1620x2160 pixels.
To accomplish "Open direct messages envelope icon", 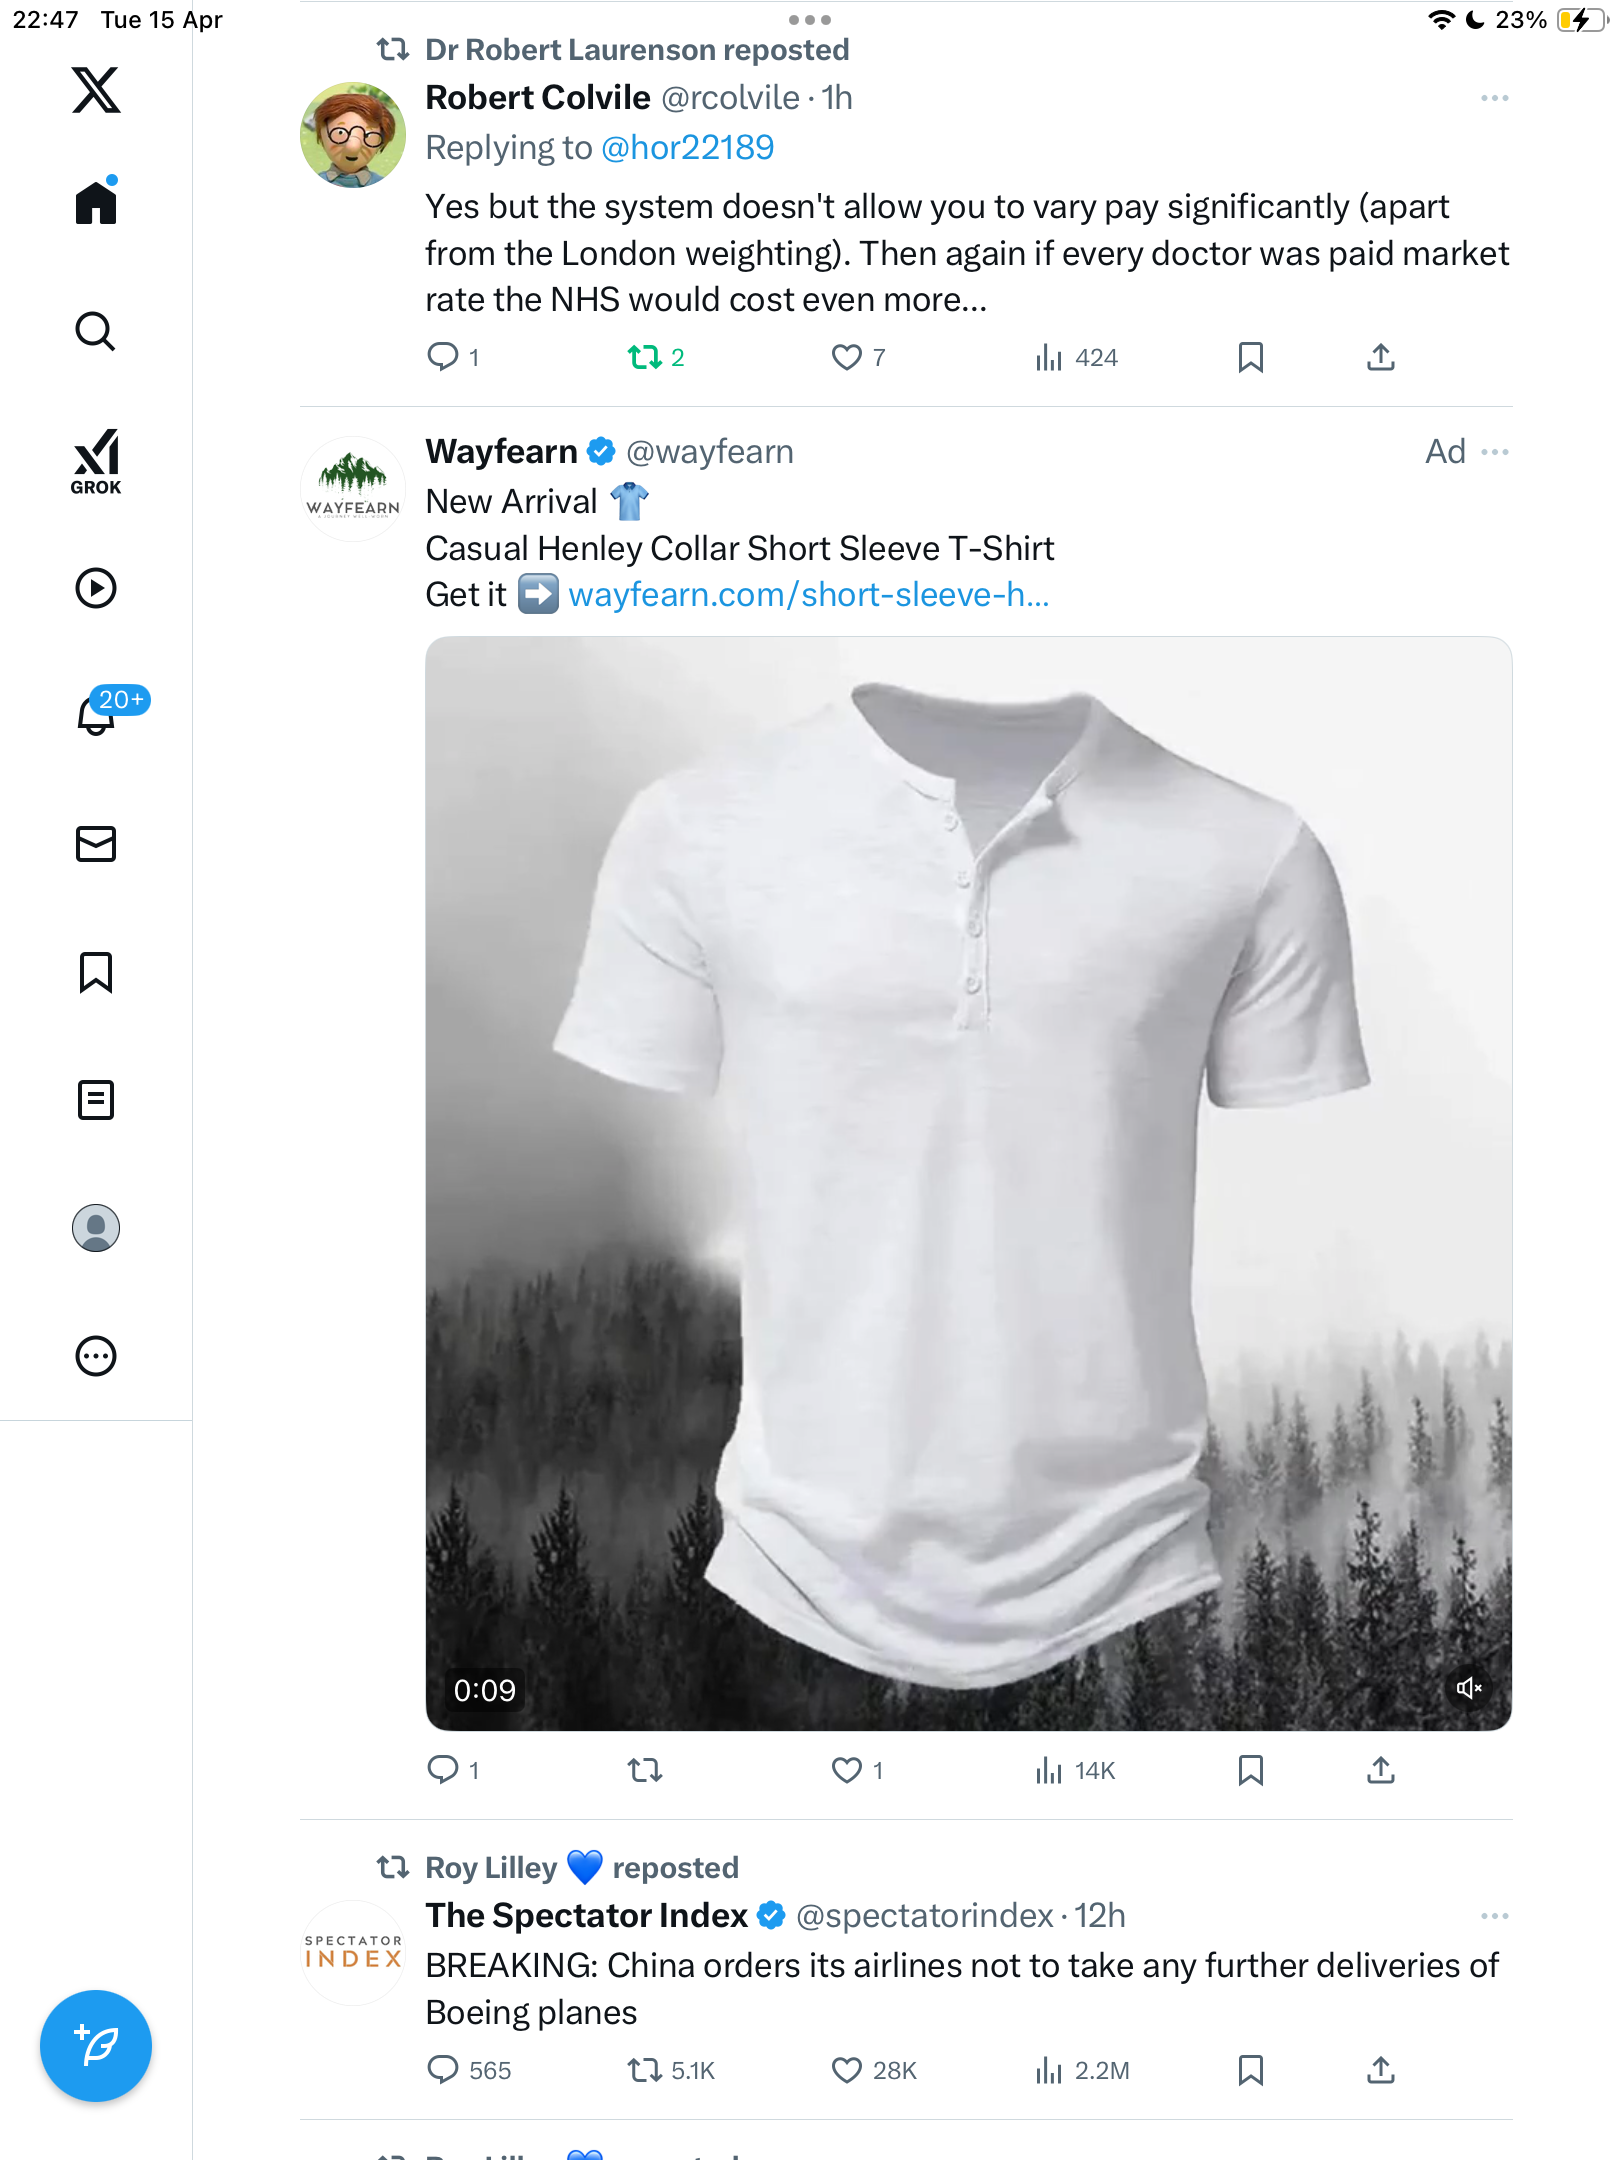I will pyautogui.click(x=96, y=844).
